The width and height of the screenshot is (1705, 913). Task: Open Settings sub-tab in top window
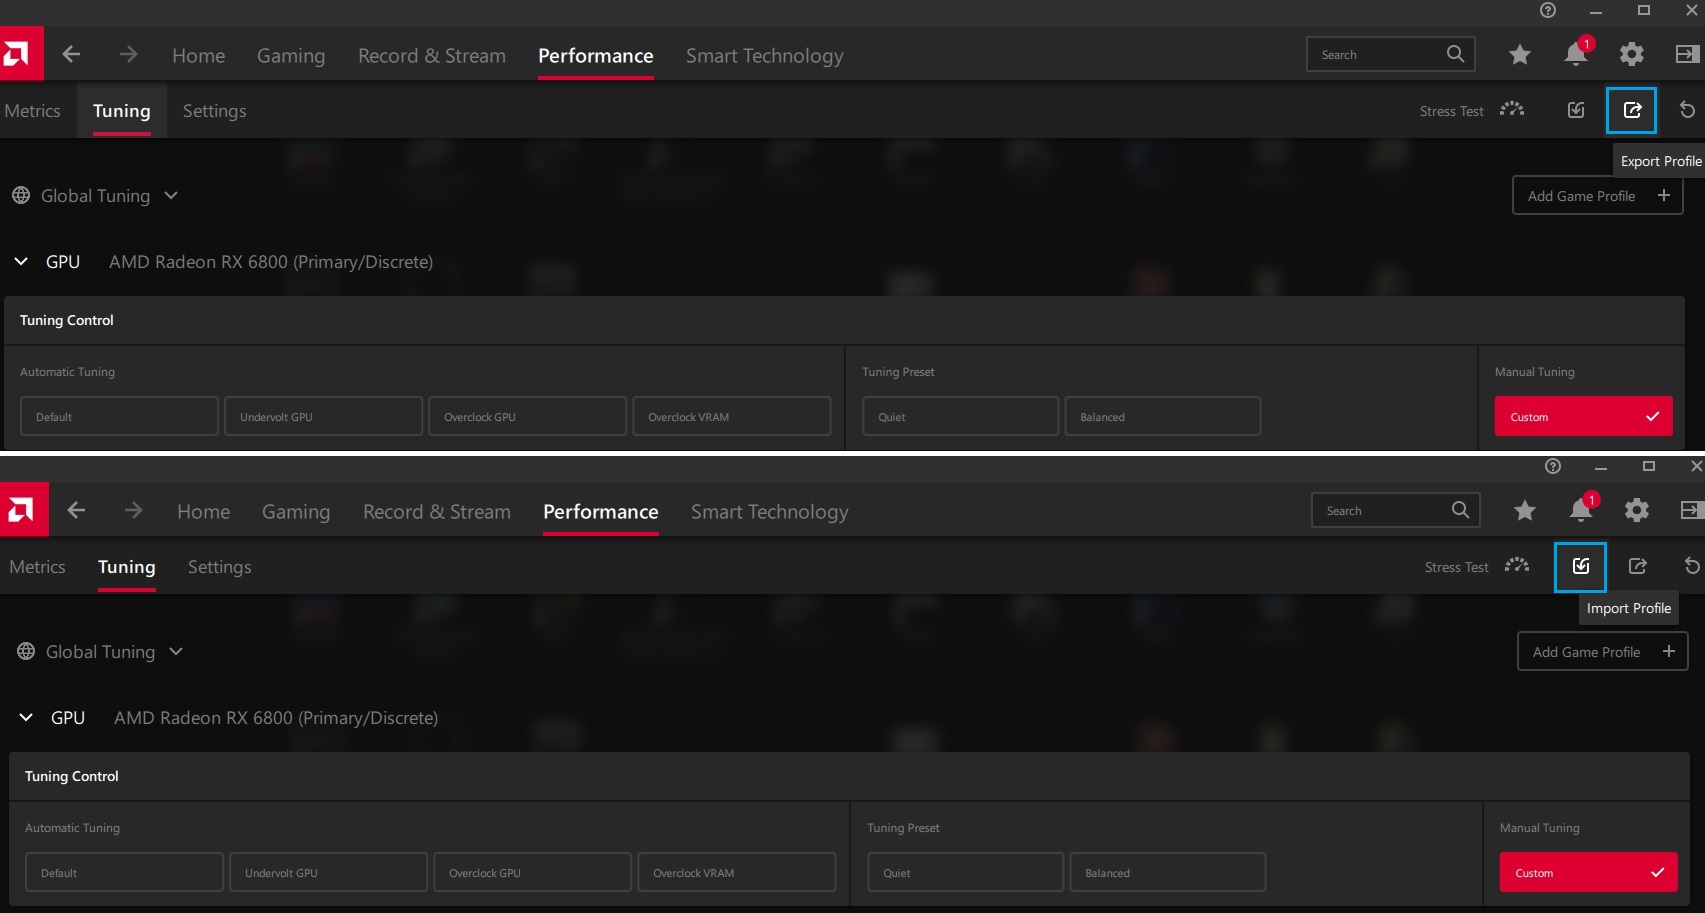click(x=214, y=111)
